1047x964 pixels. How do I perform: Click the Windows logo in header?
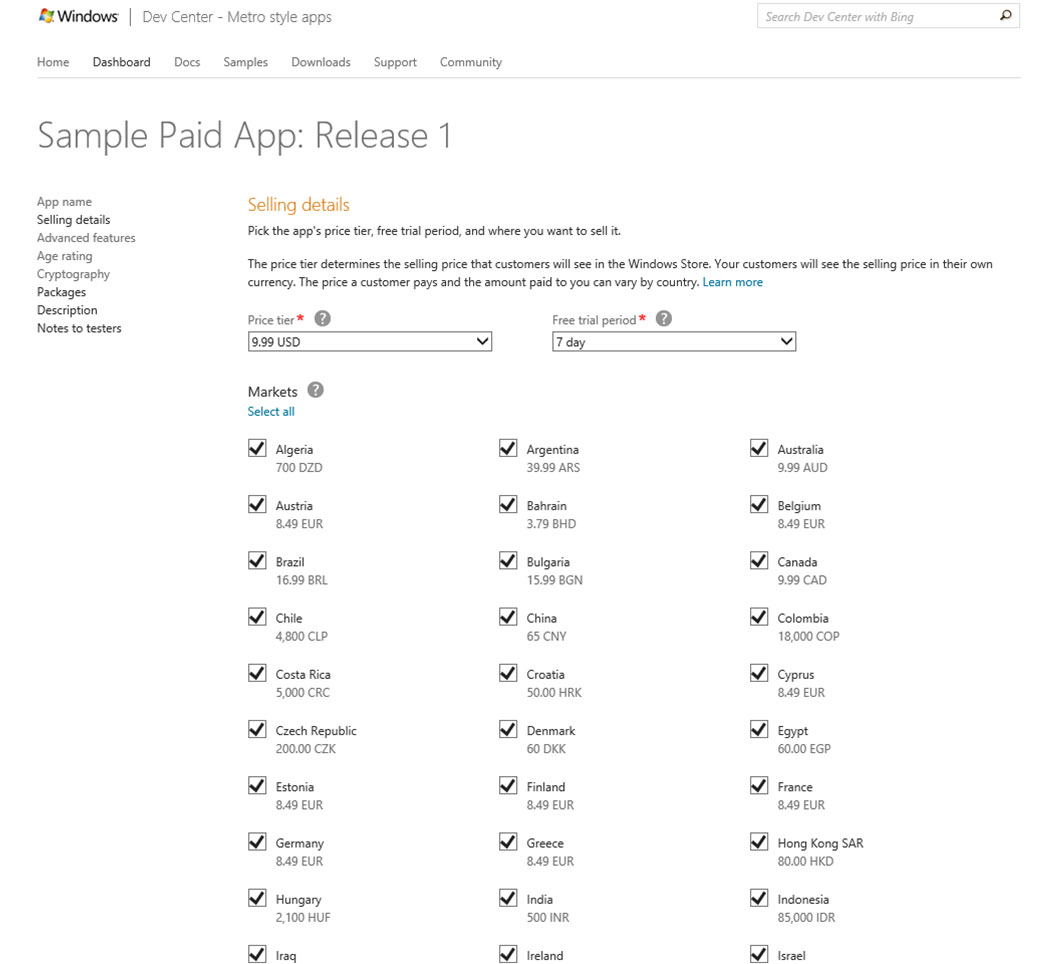click(x=78, y=16)
